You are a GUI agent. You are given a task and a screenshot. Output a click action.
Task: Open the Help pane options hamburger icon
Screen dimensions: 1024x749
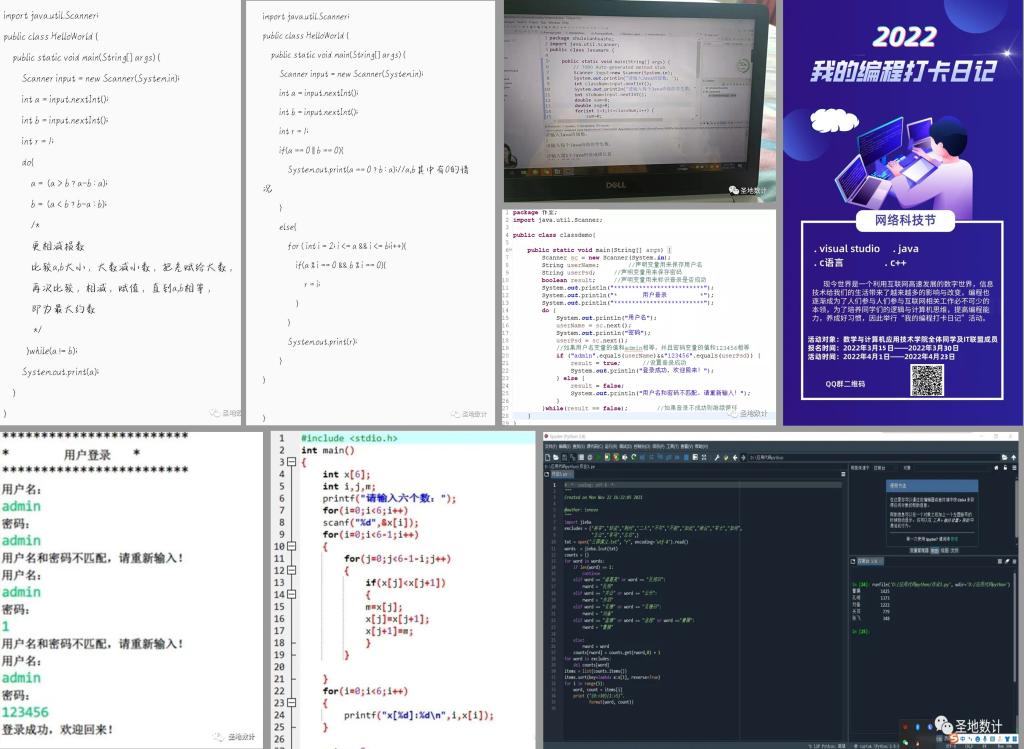tap(1014, 468)
